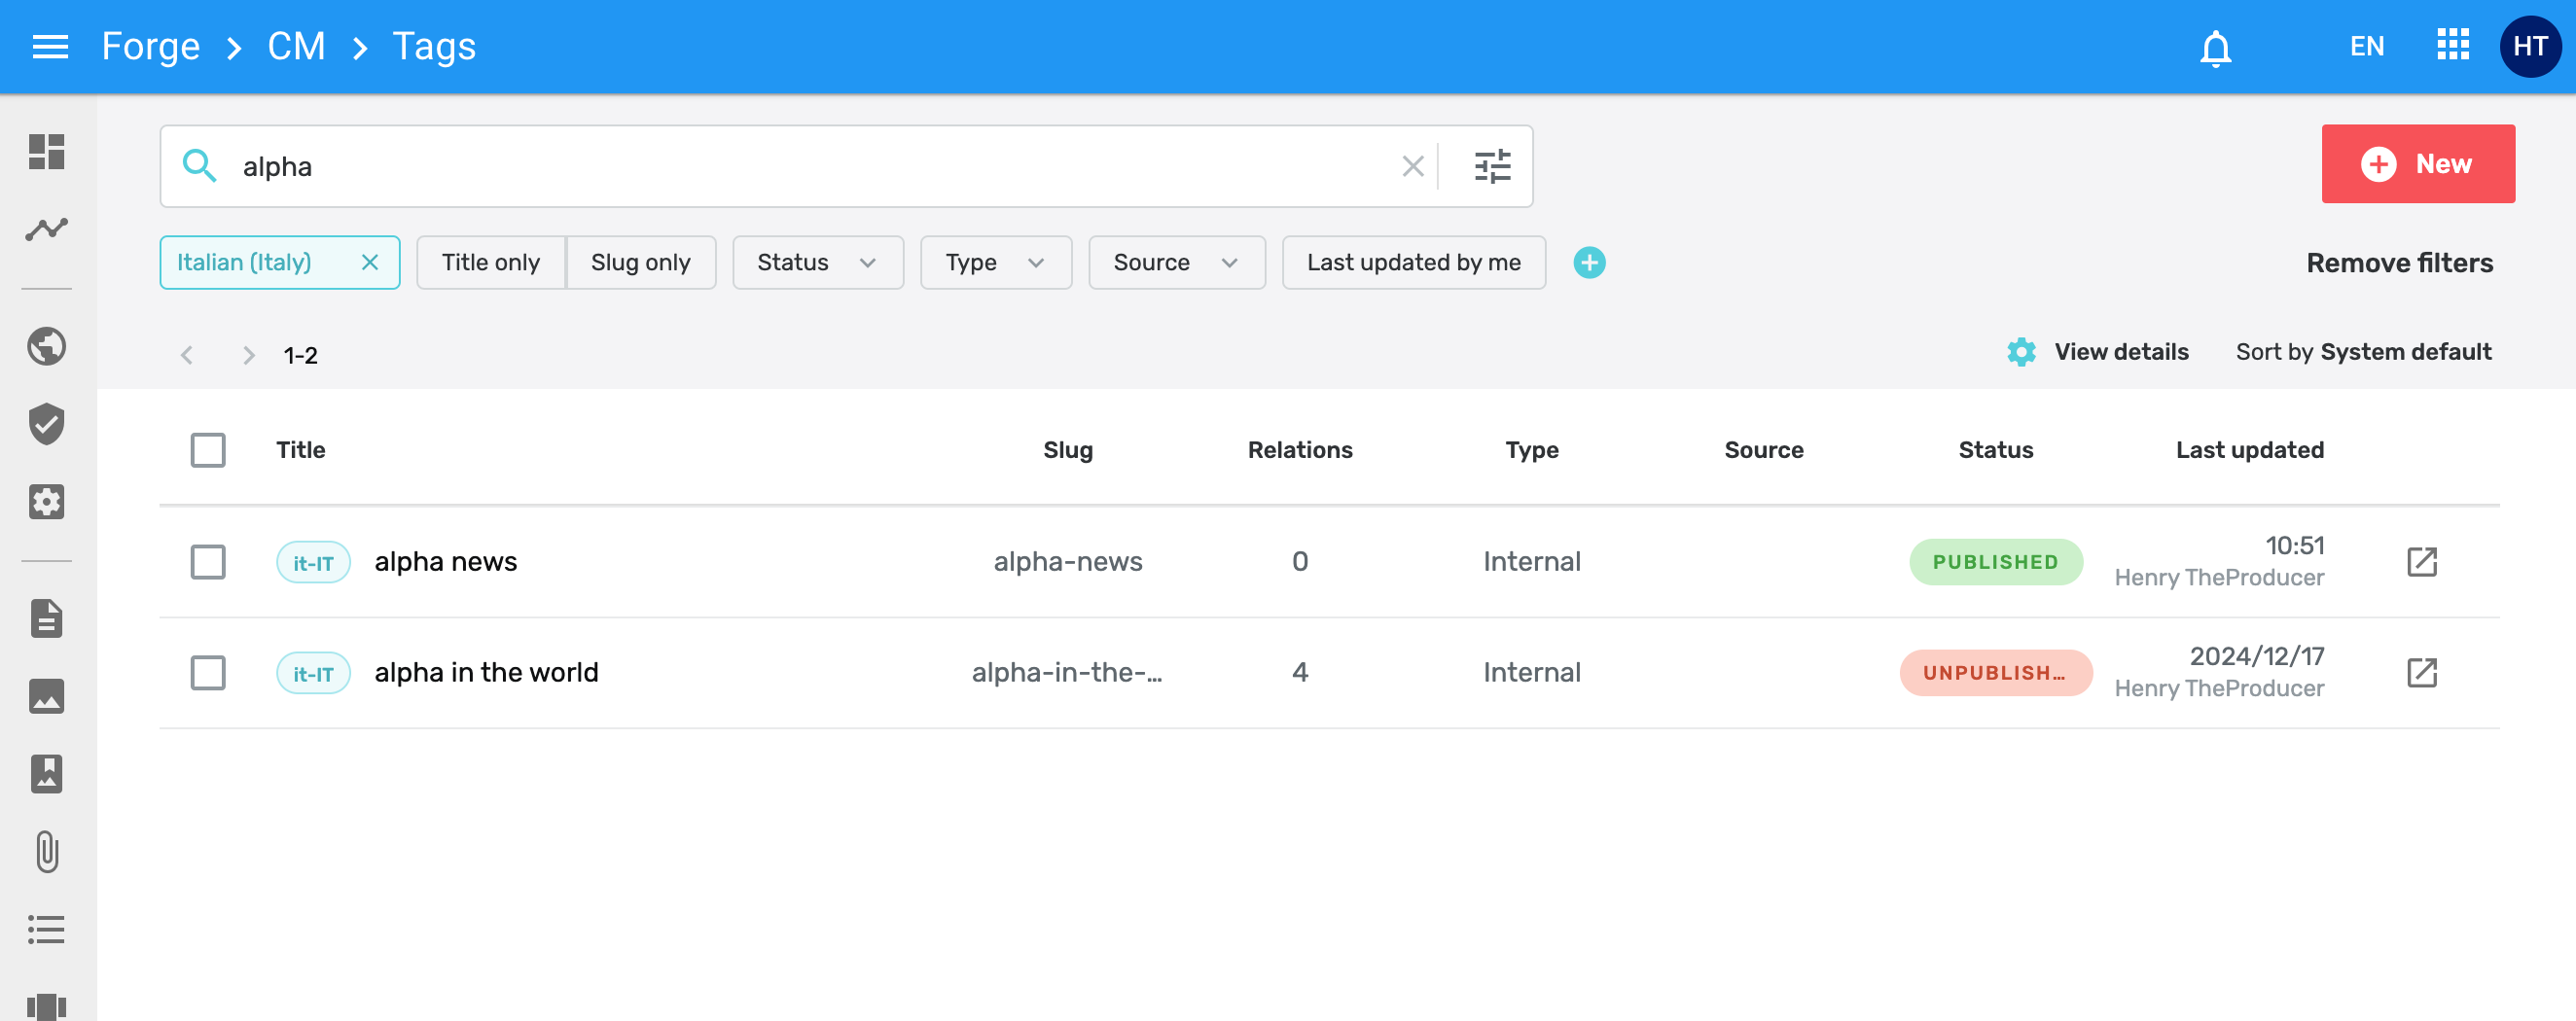Toggle the select-all rows checkbox
The width and height of the screenshot is (2576, 1021).
[208, 450]
